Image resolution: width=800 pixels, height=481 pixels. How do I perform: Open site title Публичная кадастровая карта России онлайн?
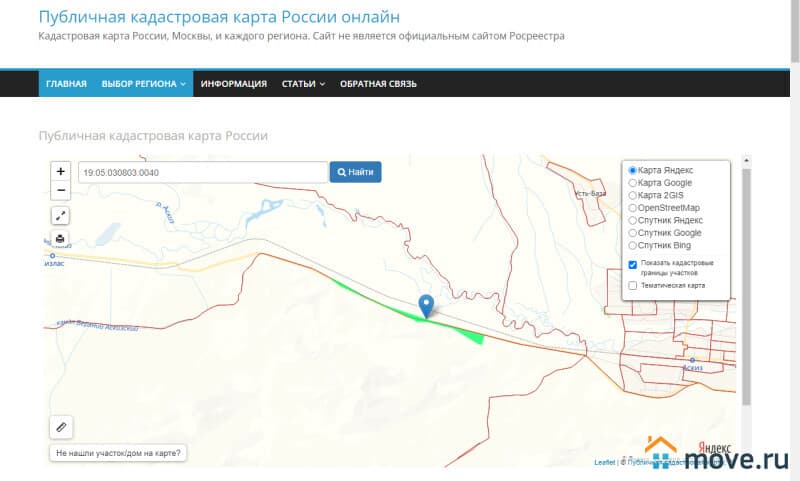(x=219, y=17)
